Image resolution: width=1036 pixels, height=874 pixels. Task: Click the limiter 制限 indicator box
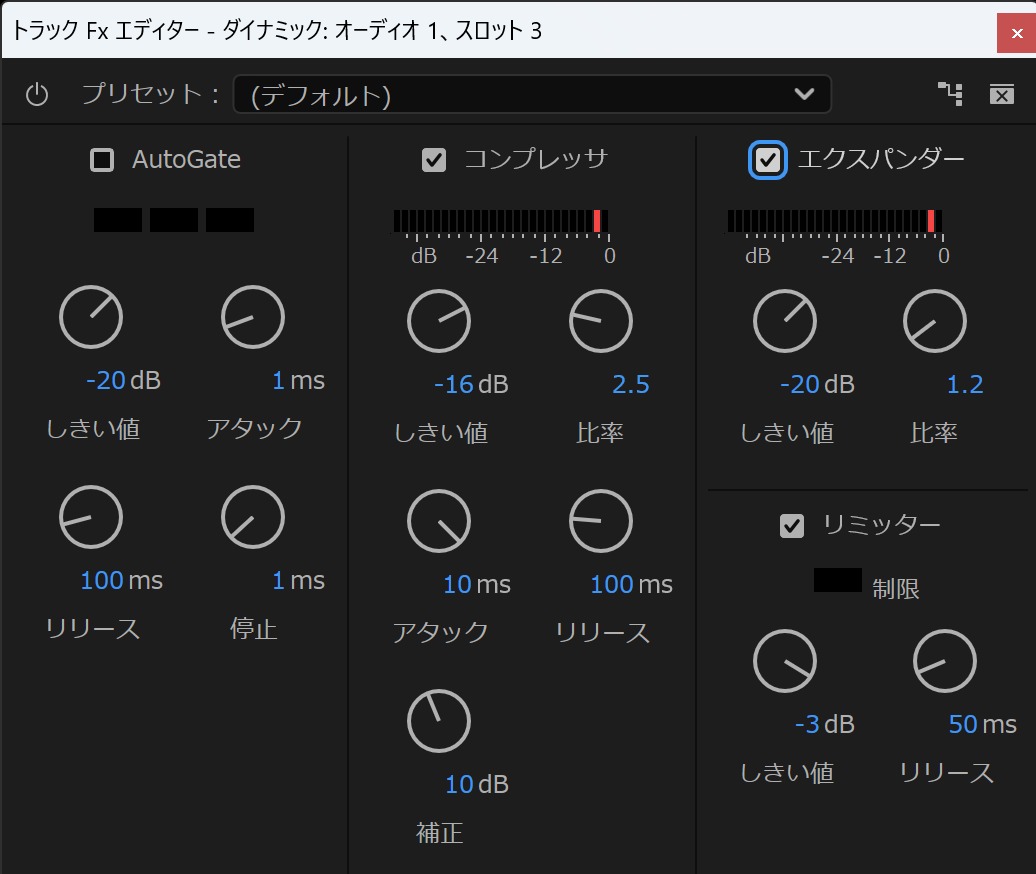(838, 580)
